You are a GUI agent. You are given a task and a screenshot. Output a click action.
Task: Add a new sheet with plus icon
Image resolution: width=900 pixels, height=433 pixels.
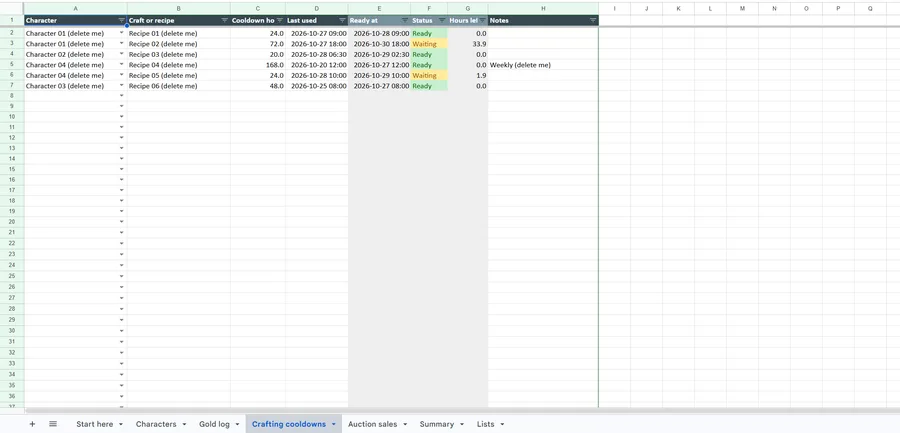pyautogui.click(x=32, y=424)
